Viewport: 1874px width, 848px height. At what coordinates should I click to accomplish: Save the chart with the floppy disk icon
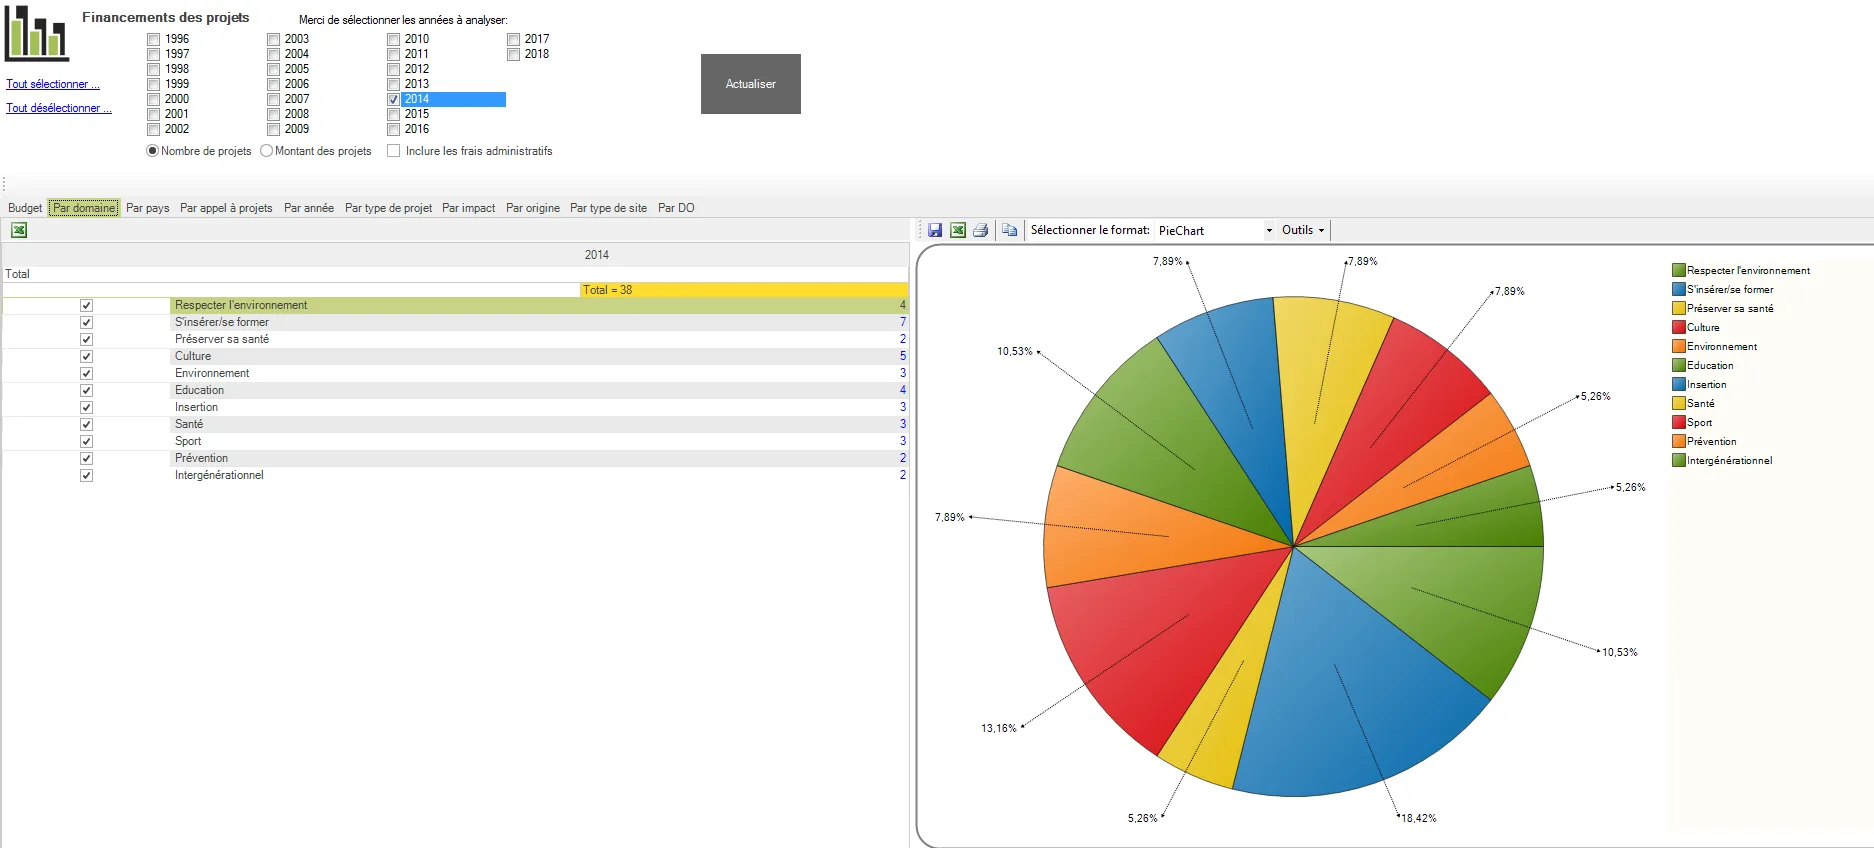tap(935, 230)
